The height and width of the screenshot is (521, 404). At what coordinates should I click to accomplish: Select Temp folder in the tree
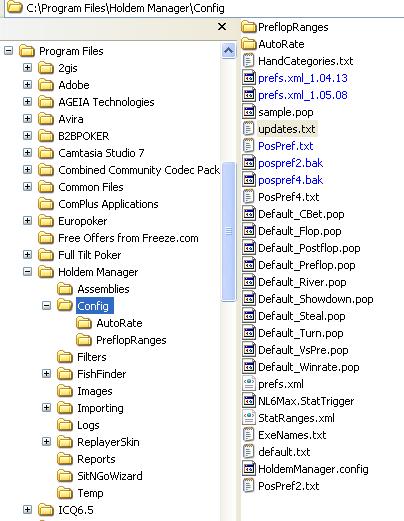coord(90,493)
